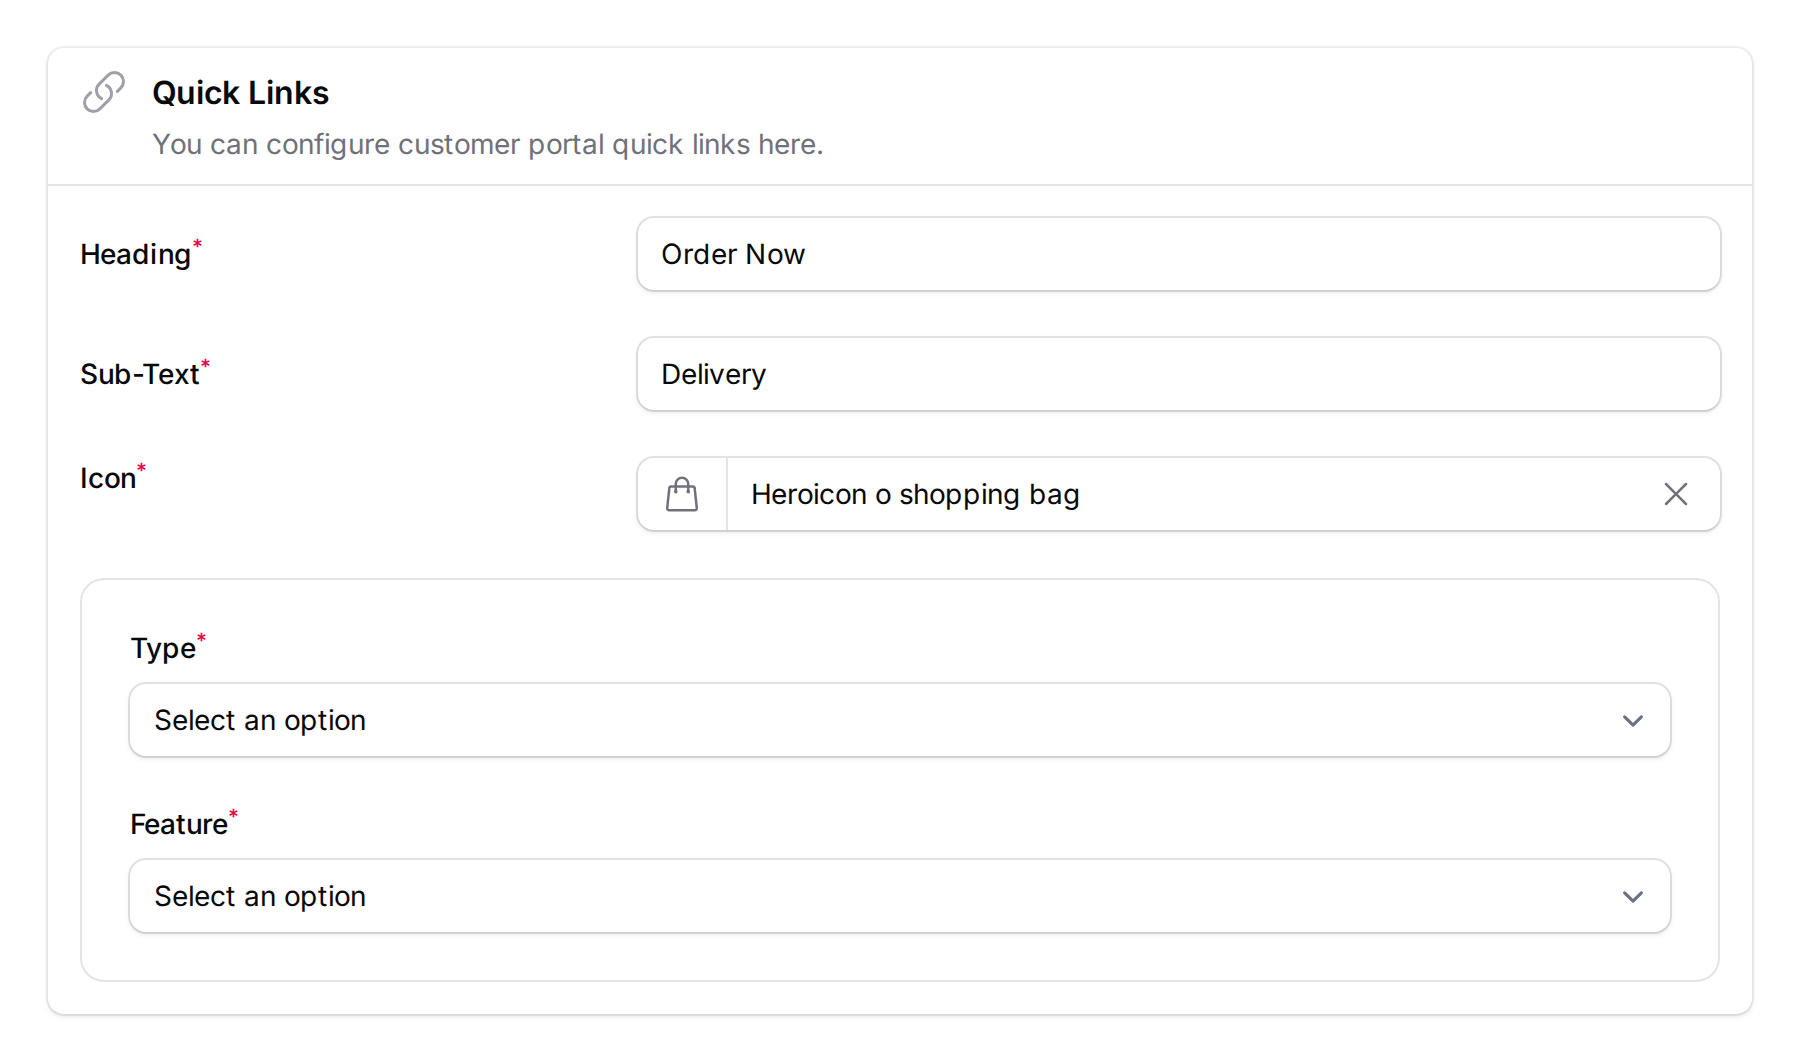Viewport: 1800px width, 1062px height.
Task: Click the chain link icon beside Quick Links
Action: [x=103, y=92]
